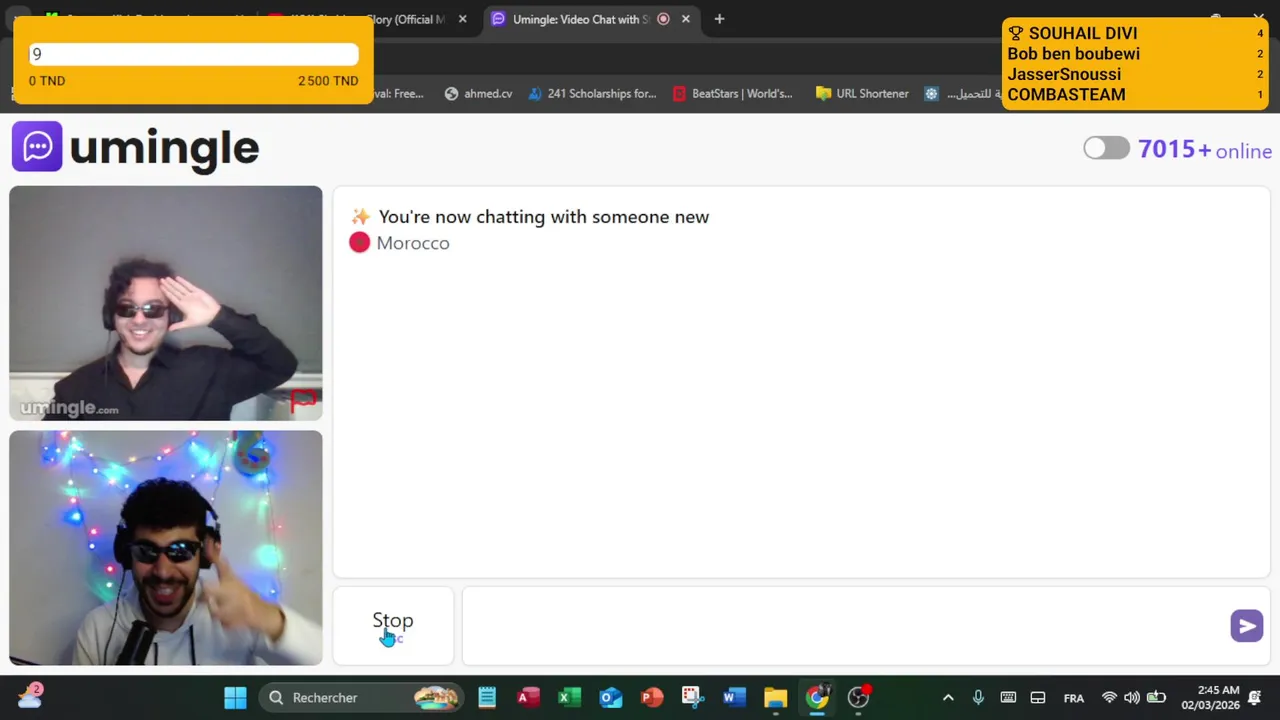Close the Umingle tab
1280x720 pixels.
pyautogui.click(x=685, y=19)
